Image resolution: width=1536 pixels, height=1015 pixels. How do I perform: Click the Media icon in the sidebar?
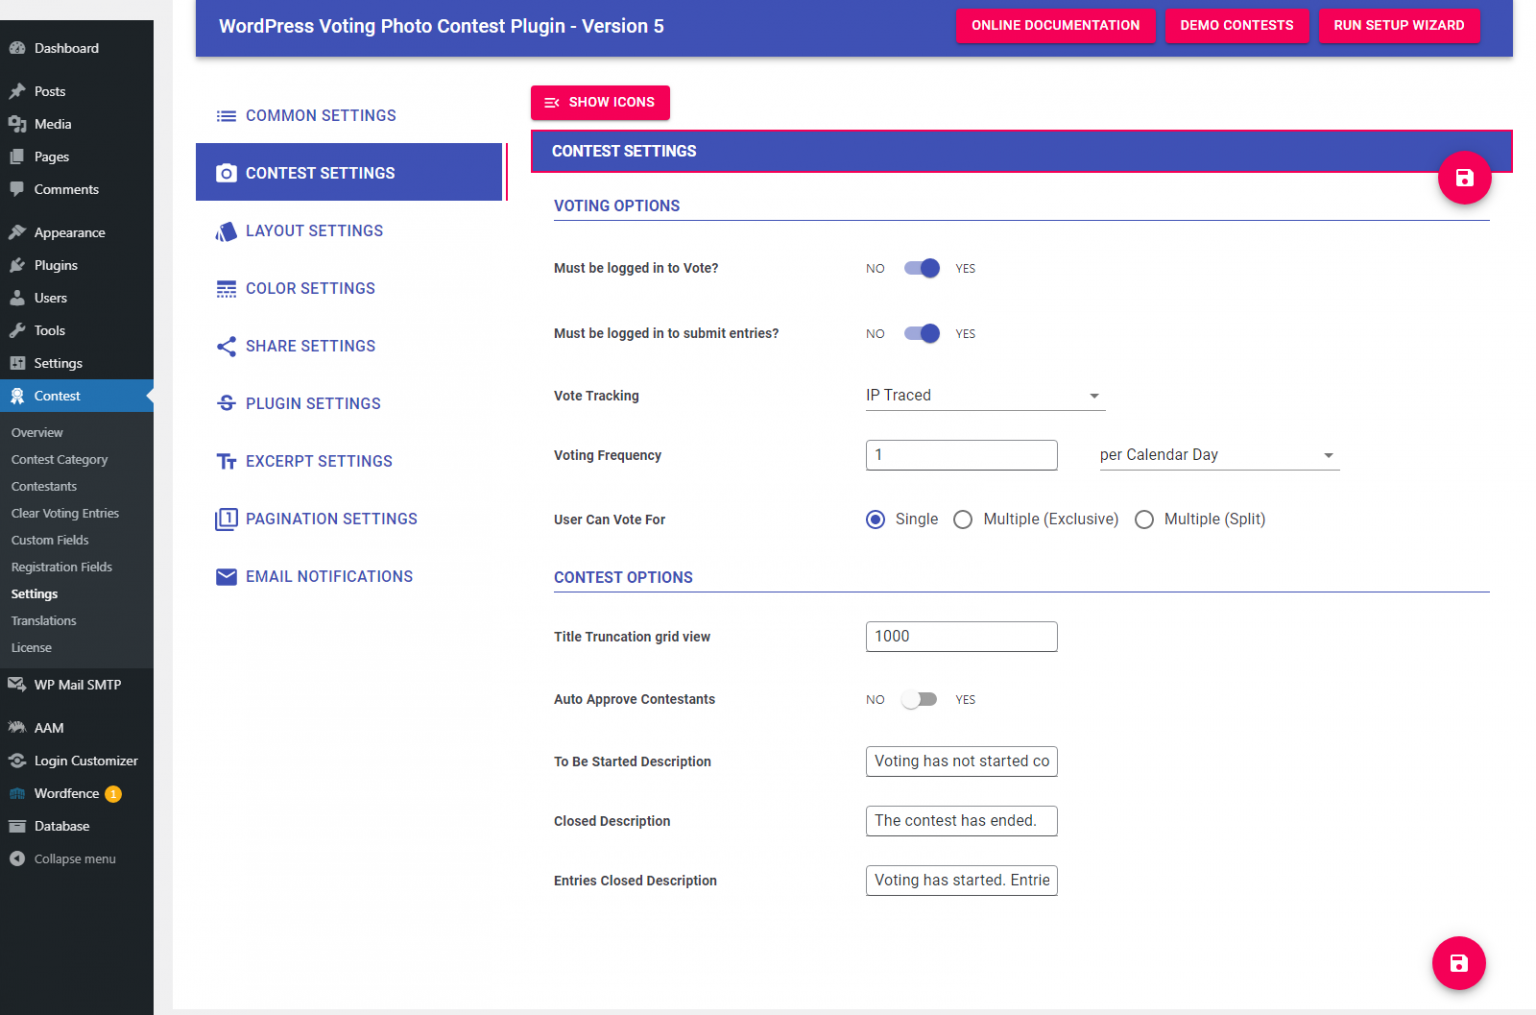pyautogui.click(x=17, y=124)
